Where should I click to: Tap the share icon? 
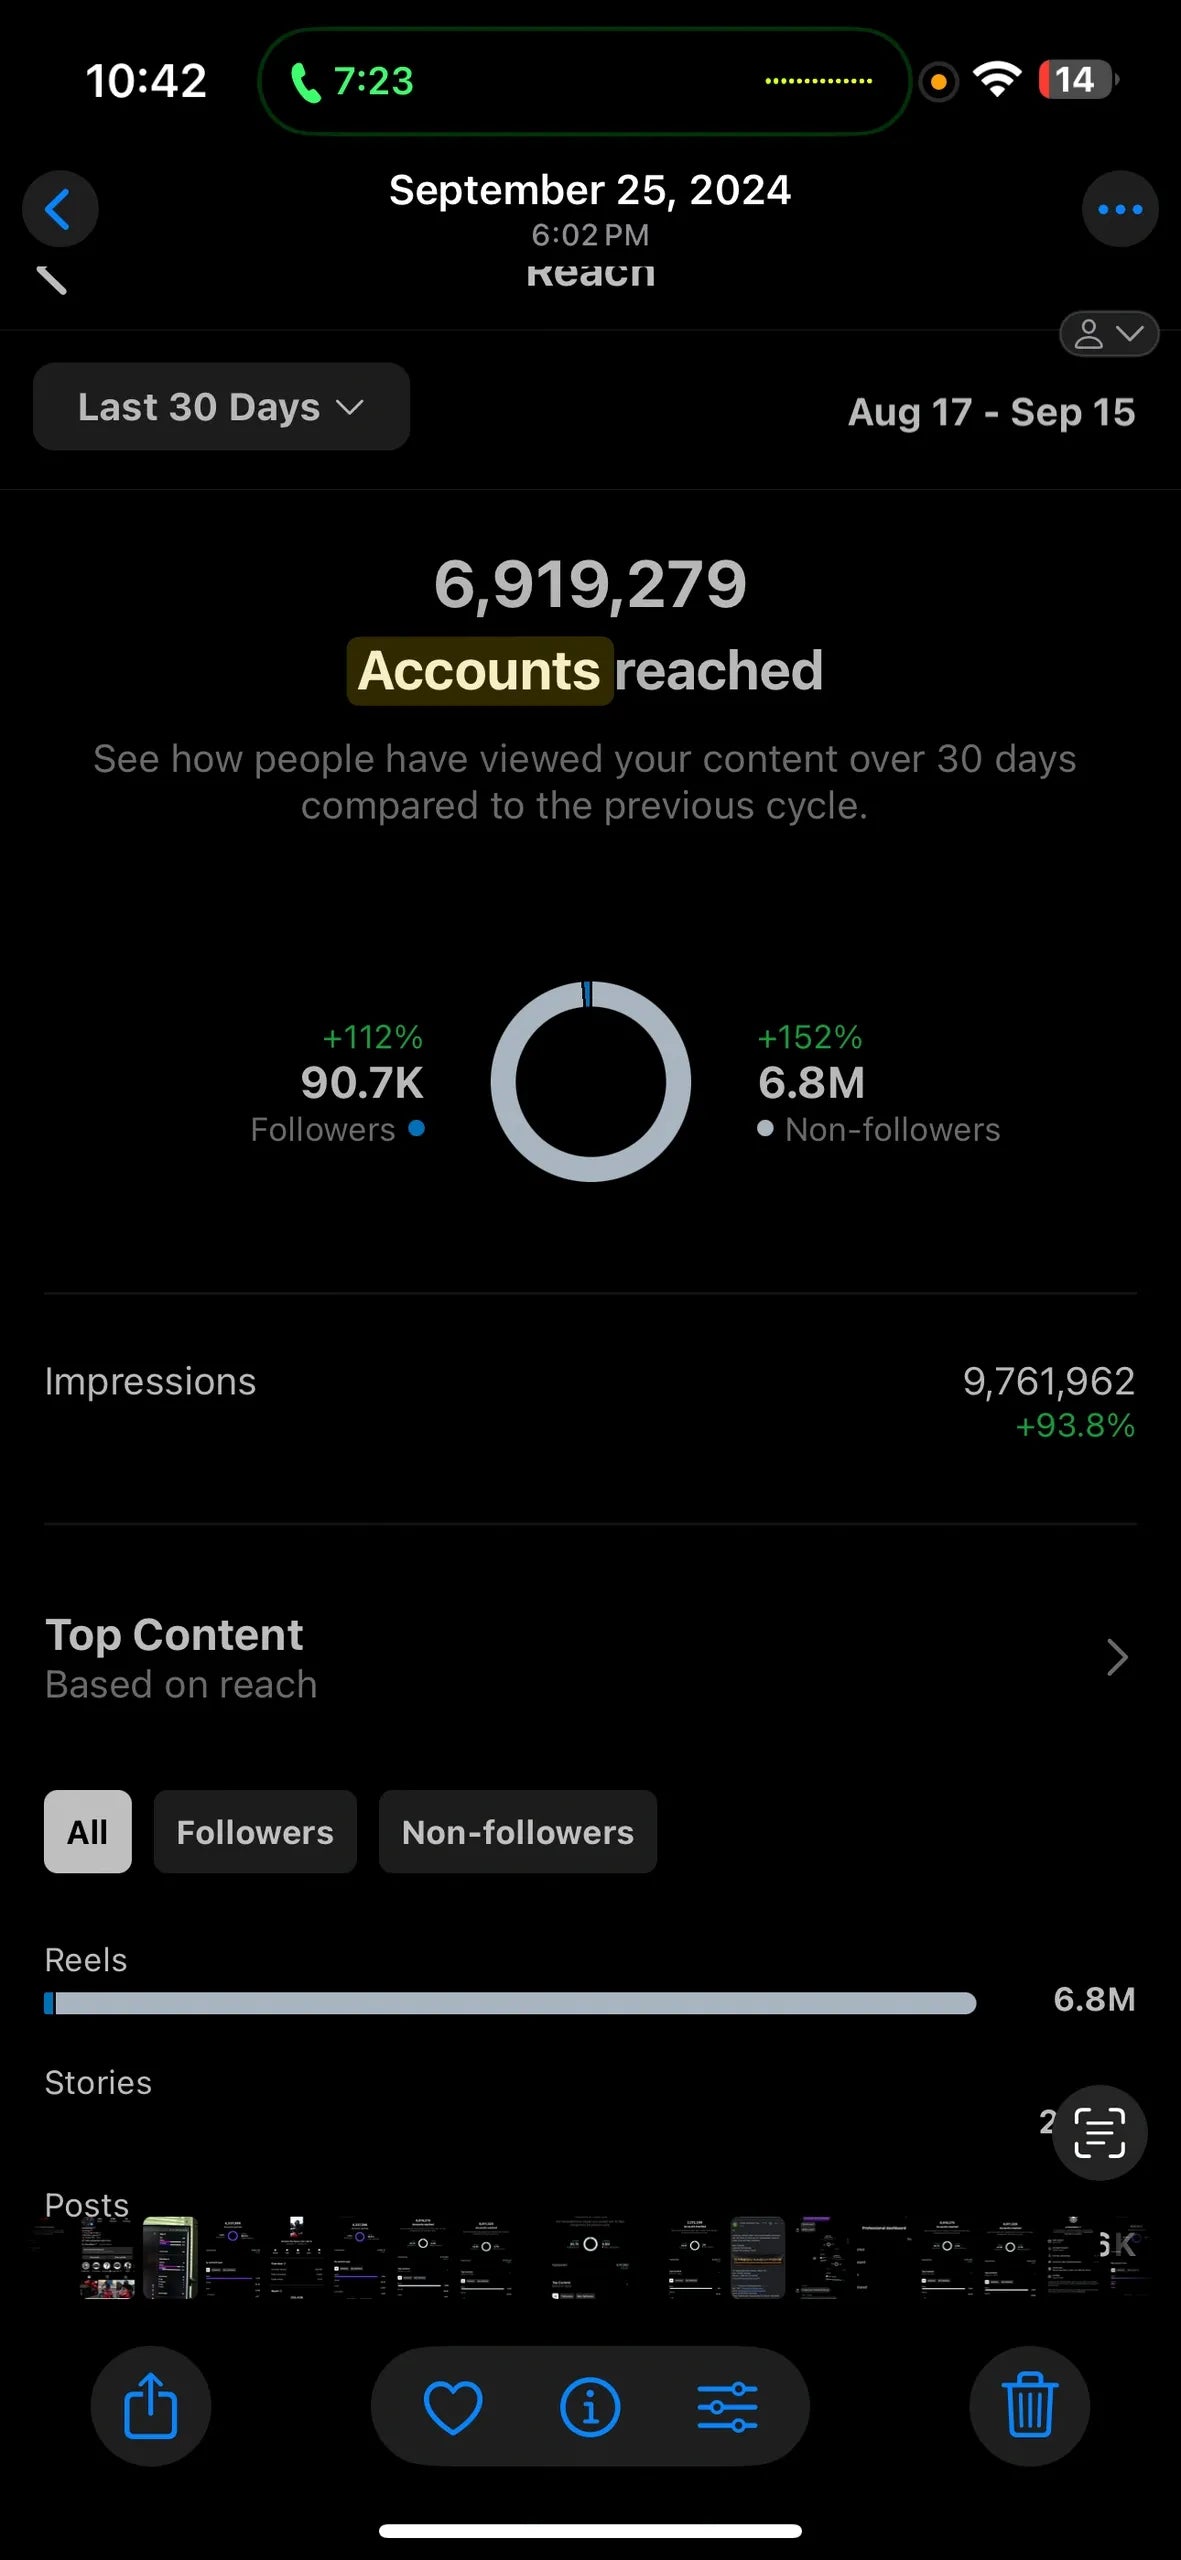click(x=151, y=2405)
